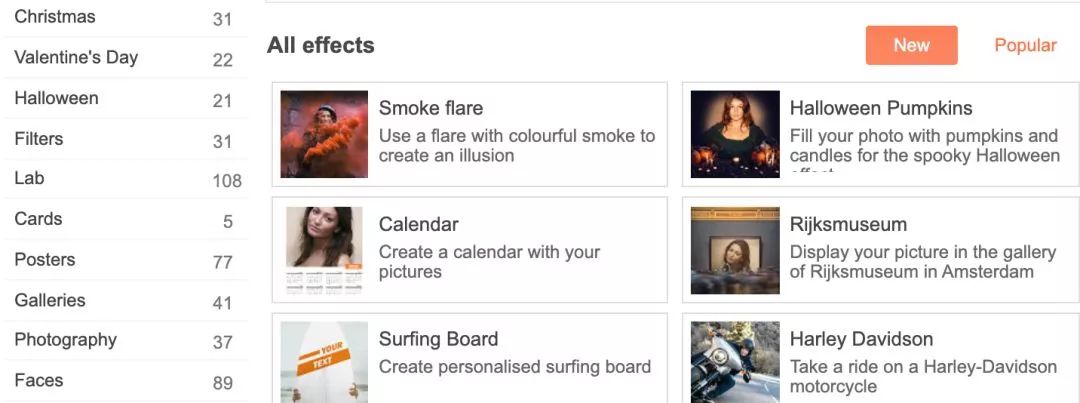Open the Harley Davidson effect thumbnail
Image resolution: width=1080 pixels, height=403 pixels.
click(x=735, y=361)
